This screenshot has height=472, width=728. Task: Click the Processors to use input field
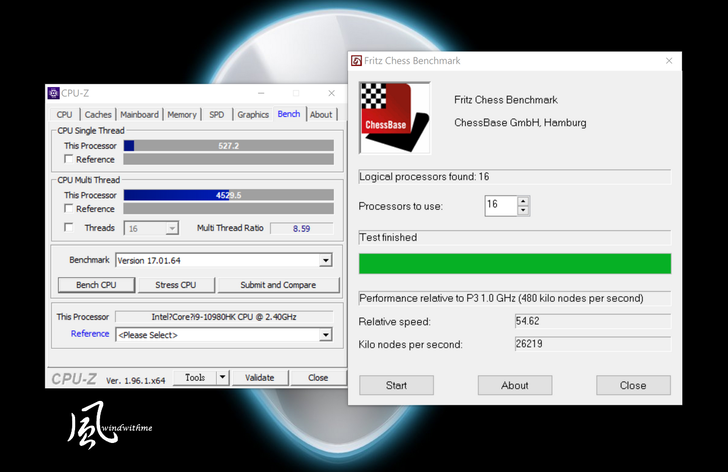[499, 205]
